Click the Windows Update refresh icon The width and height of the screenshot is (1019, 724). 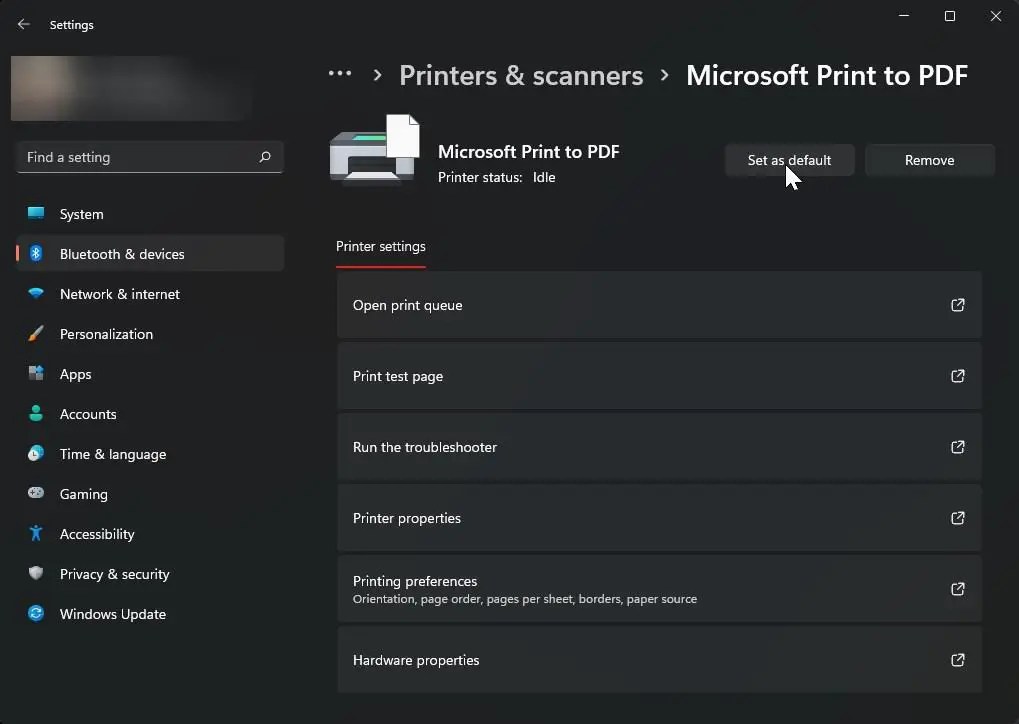[36, 613]
